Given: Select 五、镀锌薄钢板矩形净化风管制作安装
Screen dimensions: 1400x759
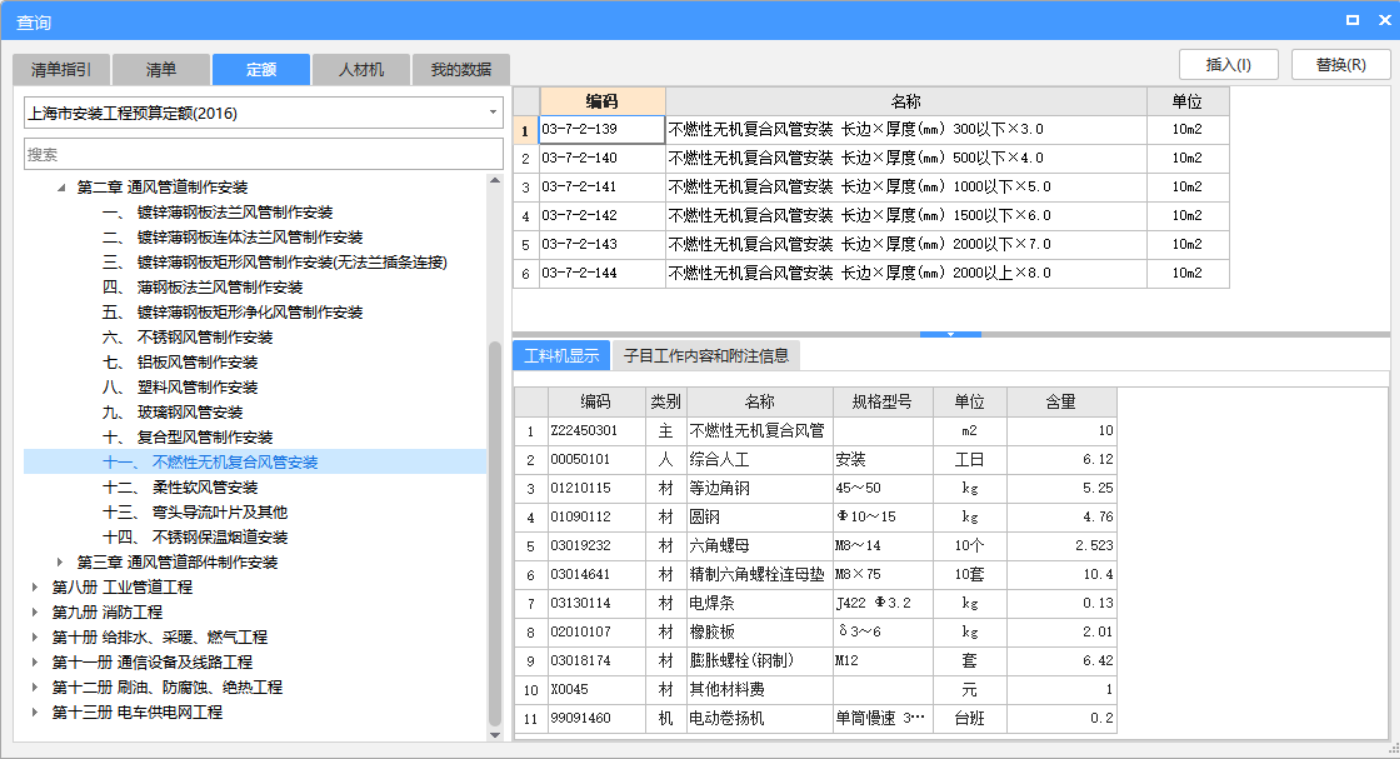Looking at the screenshot, I should (233, 312).
